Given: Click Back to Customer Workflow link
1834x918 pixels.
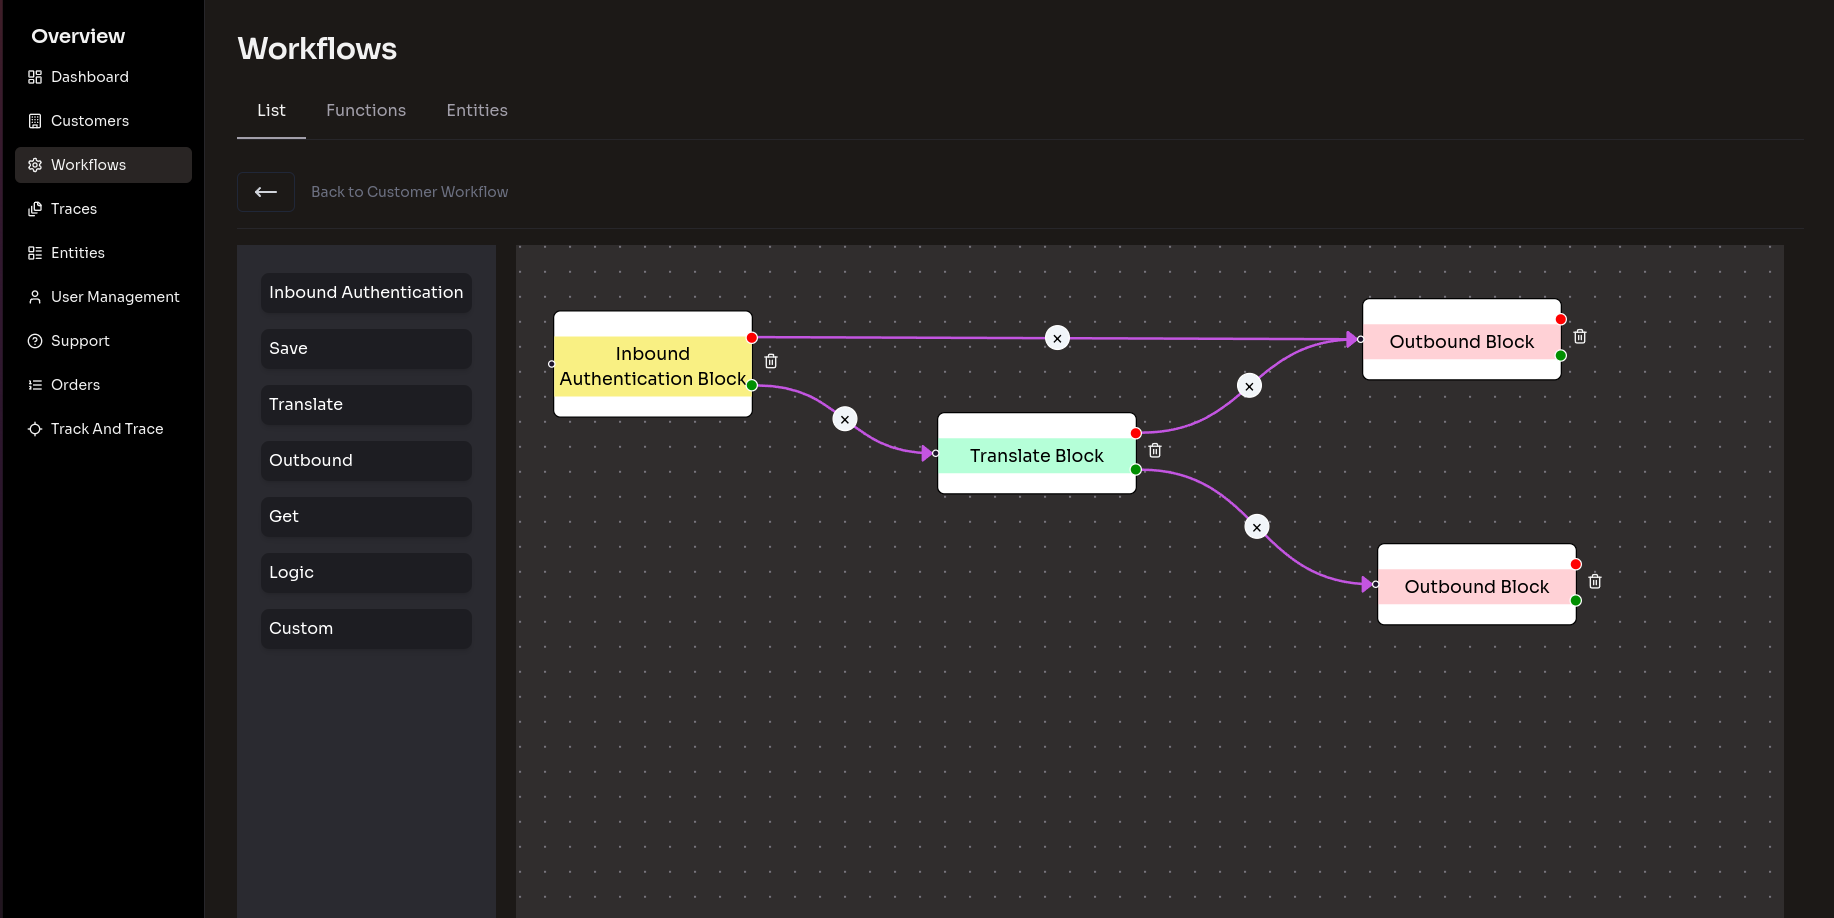Looking at the screenshot, I should click(409, 192).
